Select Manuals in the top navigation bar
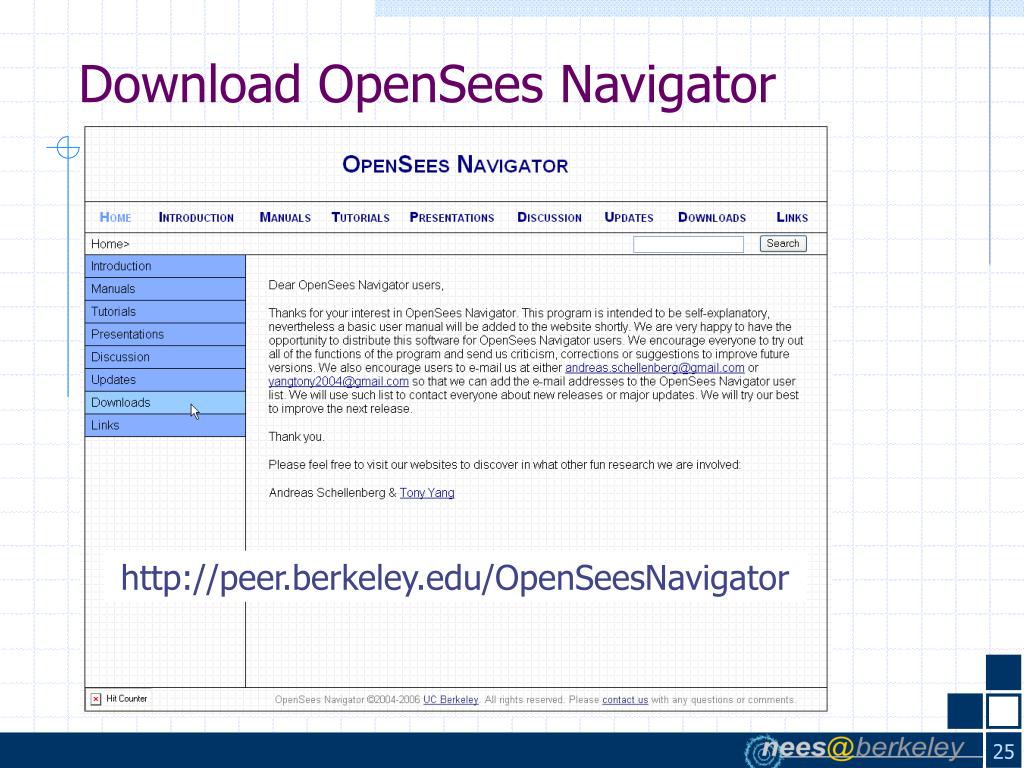This screenshot has width=1024, height=768. [285, 217]
